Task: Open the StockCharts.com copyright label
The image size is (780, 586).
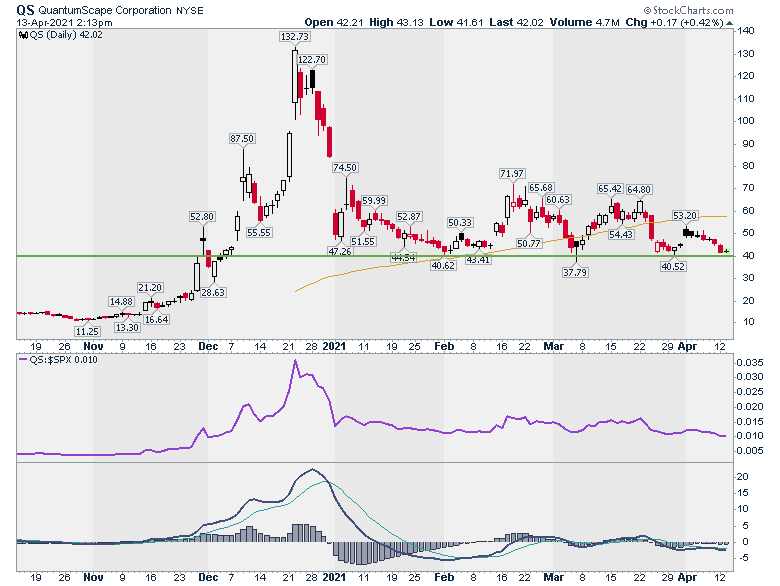Action: tap(688, 10)
